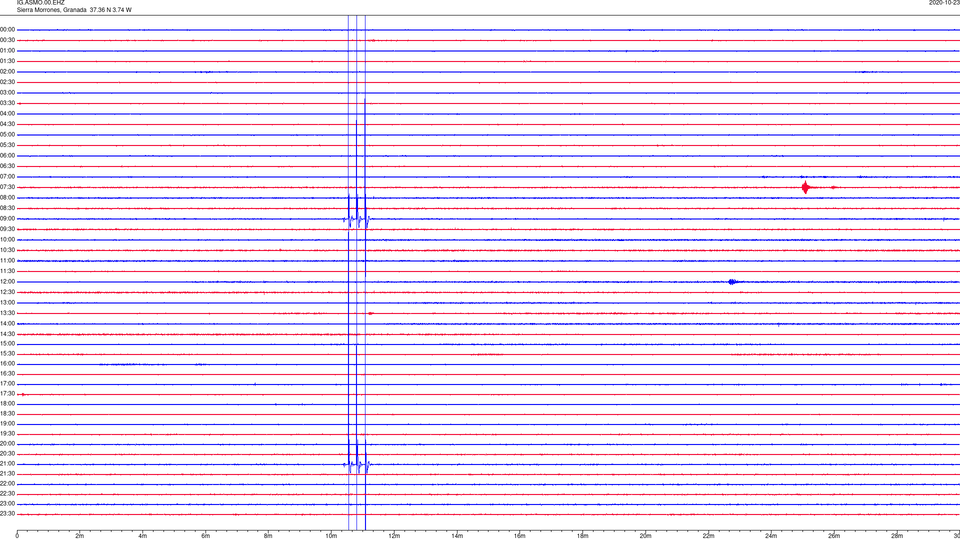Select the 04:00 trace time label
Screen dimensions: 960x540
7,113
